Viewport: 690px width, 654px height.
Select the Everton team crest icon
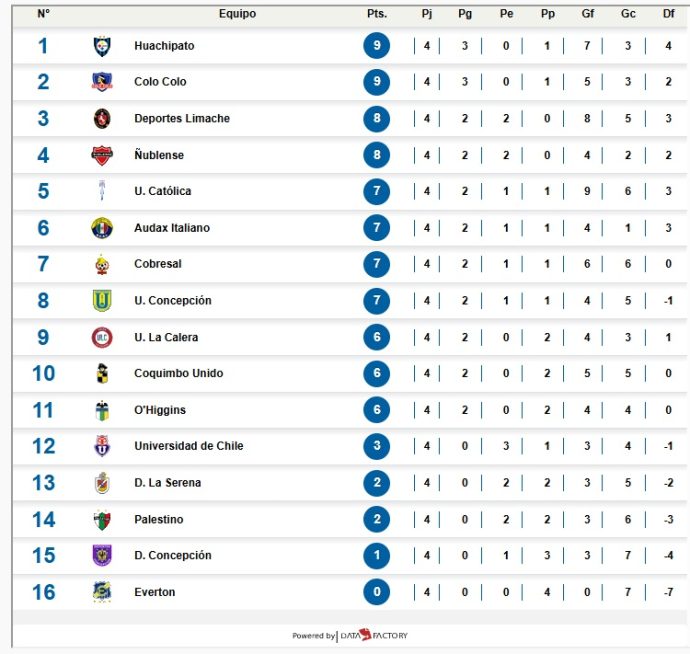pos(102,592)
